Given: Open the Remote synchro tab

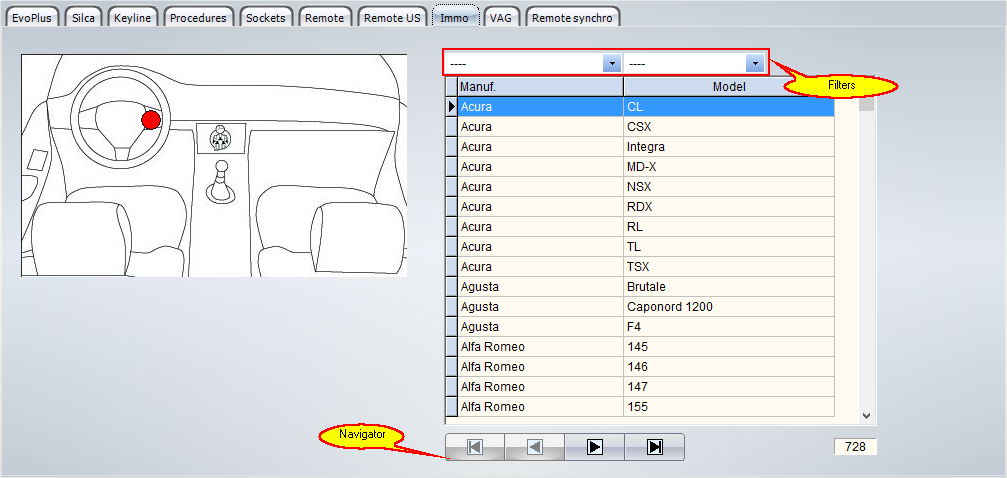Looking at the screenshot, I should click(574, 17).
